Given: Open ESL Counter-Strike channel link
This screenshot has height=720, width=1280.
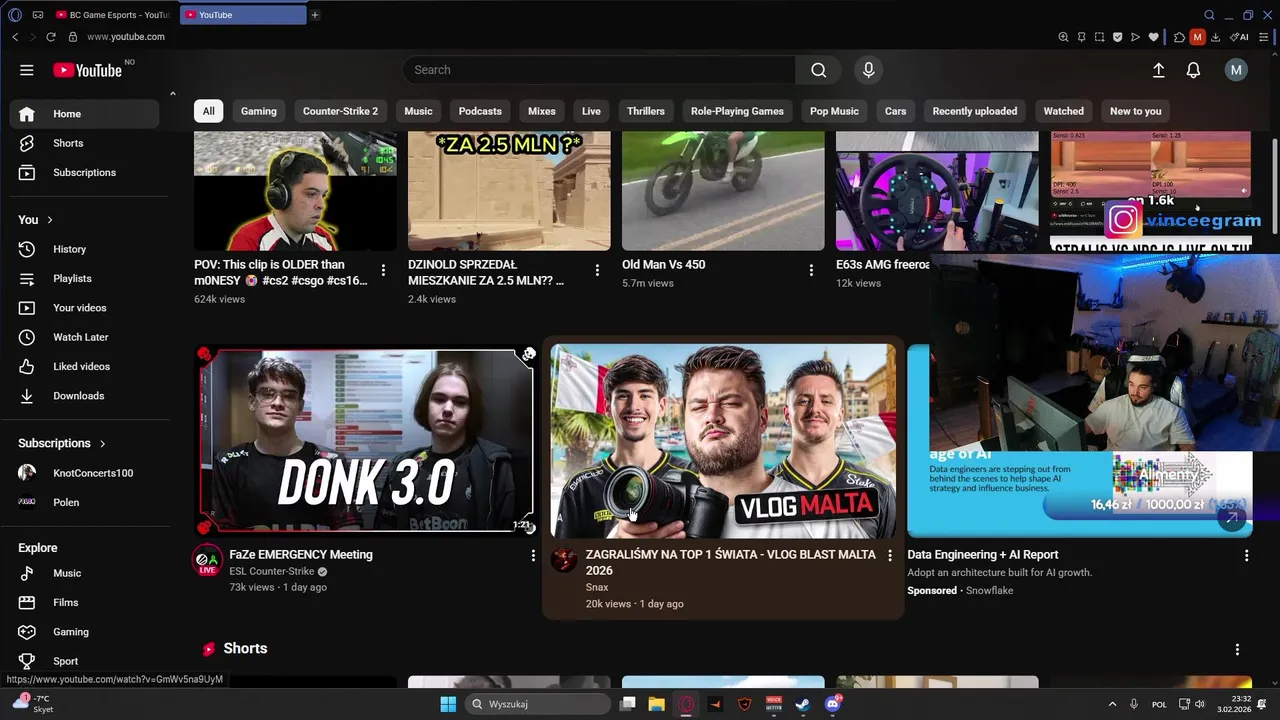Looking at the screenshot, I should click(271, 571).
